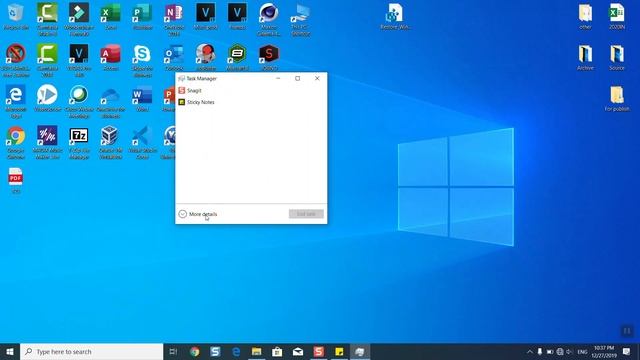
Task: Open blue Snagit Editor icon on taskbar
Action: point(215,351)
